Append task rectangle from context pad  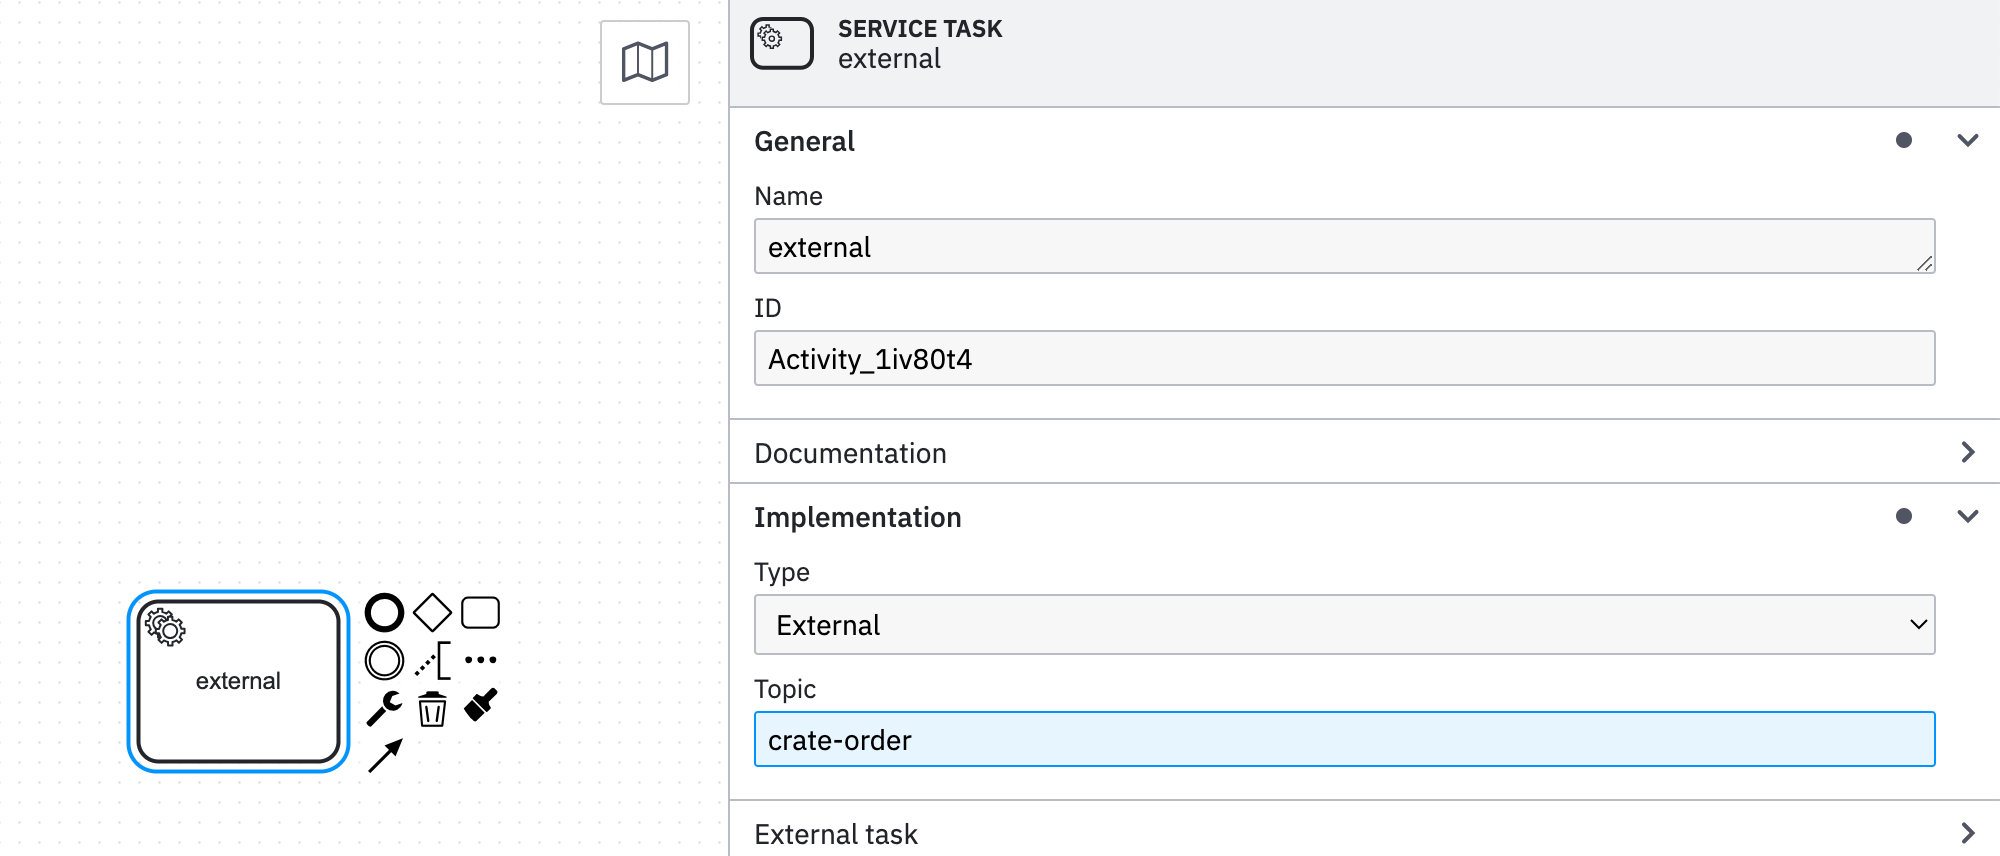click(x=480, y=612)
